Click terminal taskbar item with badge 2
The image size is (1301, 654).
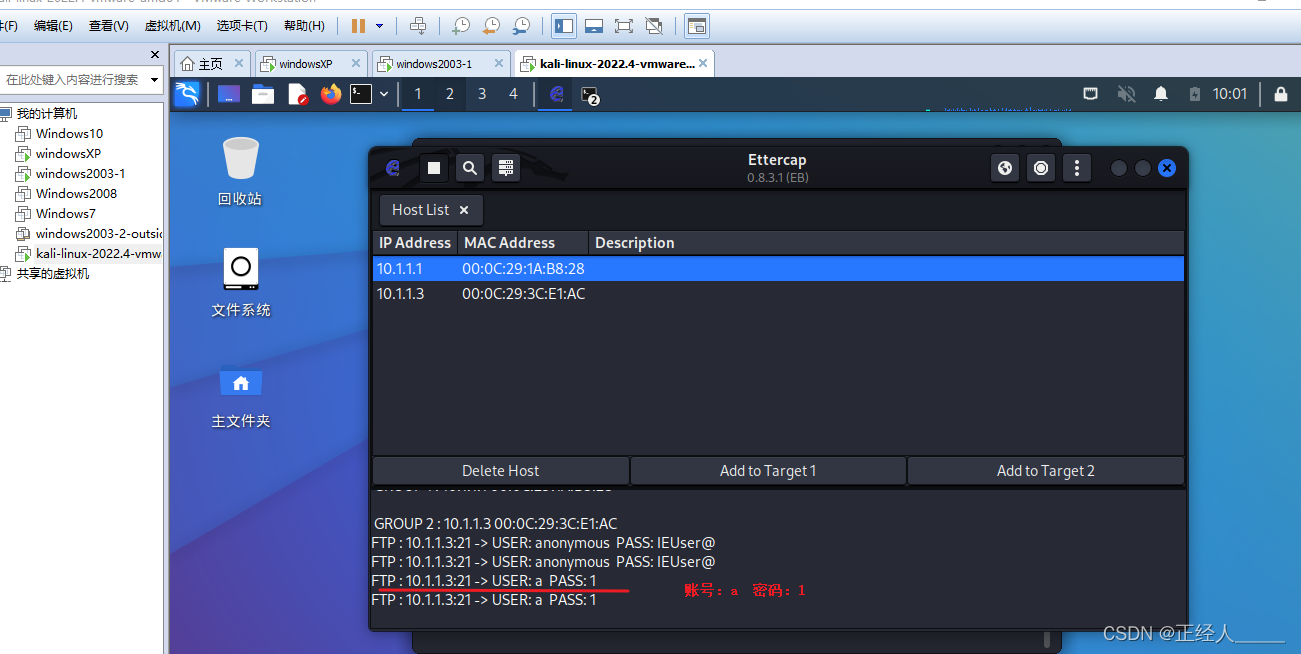click(591, 95)
